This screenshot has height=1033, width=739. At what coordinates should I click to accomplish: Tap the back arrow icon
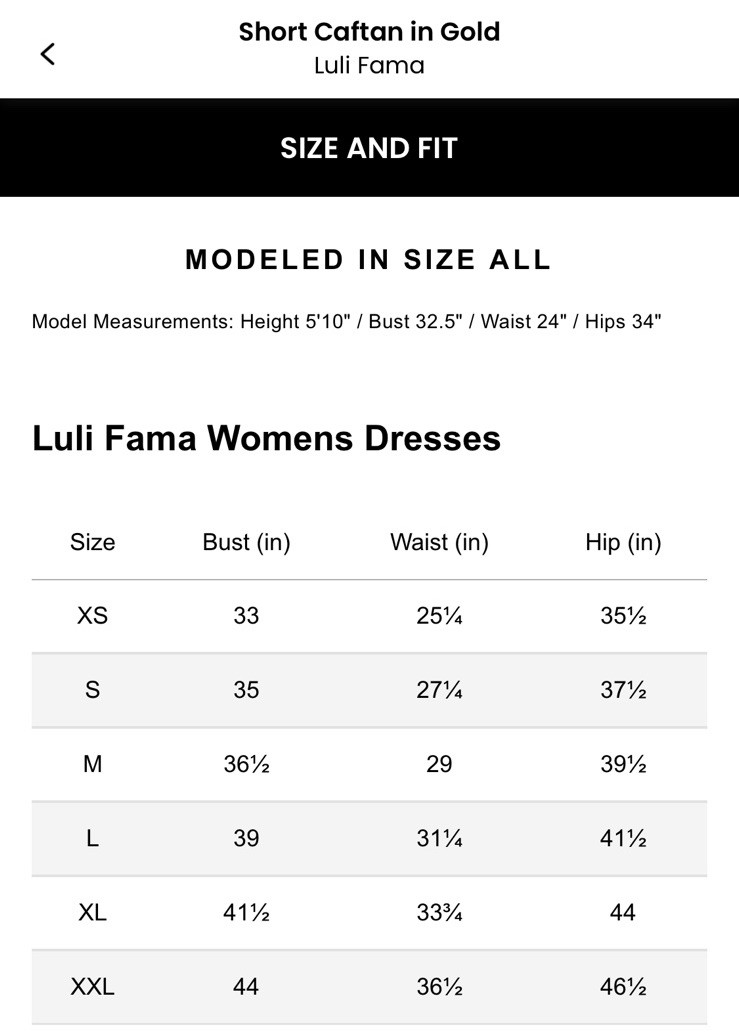point(47,54)
